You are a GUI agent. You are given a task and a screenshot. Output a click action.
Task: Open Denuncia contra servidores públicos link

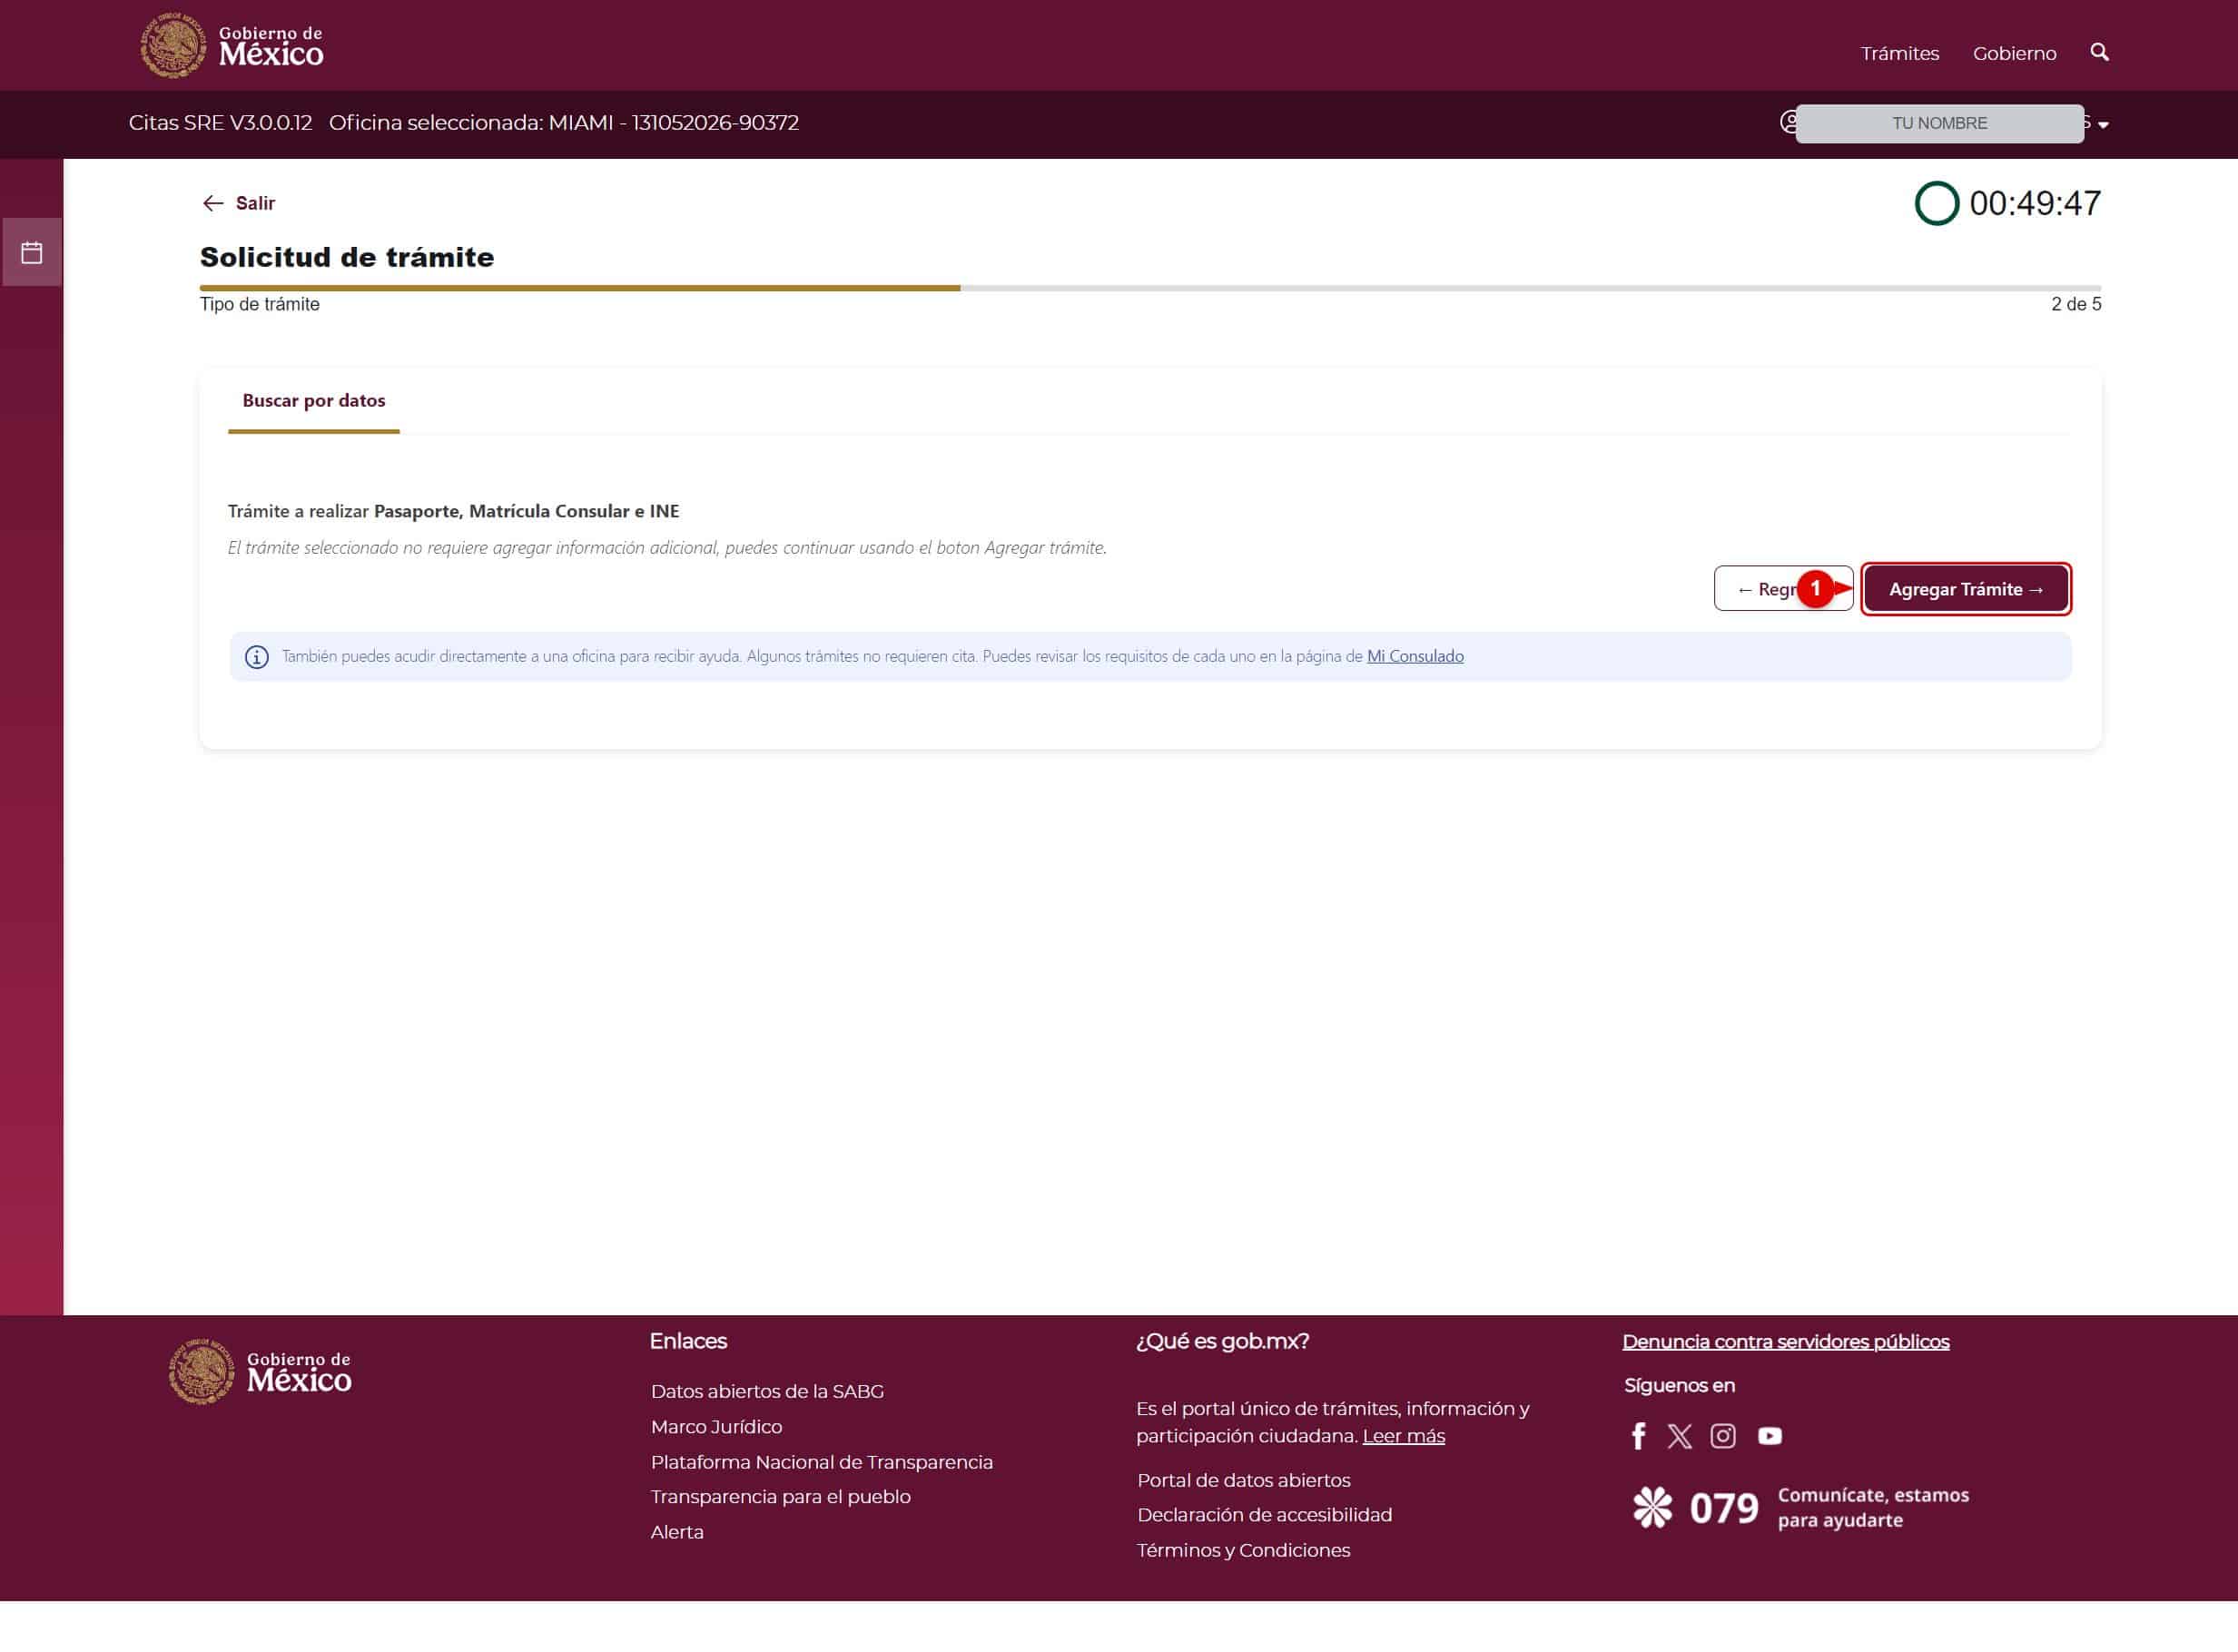click(1785, 1341)
